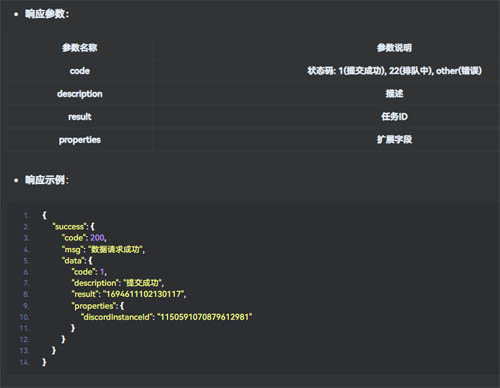Click the "code": 1 line in data
500x388 pixels.
point(89,272)
